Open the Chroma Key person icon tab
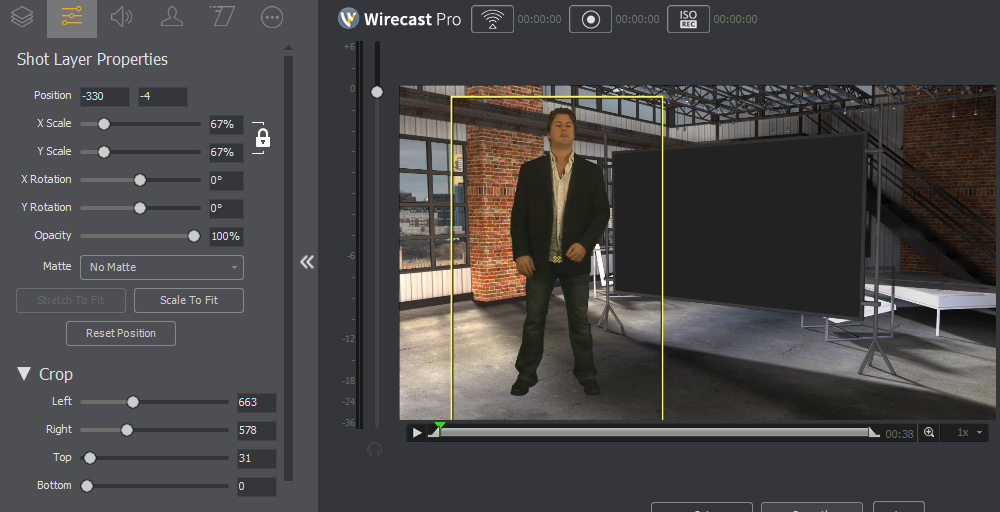 pos(172,17)
